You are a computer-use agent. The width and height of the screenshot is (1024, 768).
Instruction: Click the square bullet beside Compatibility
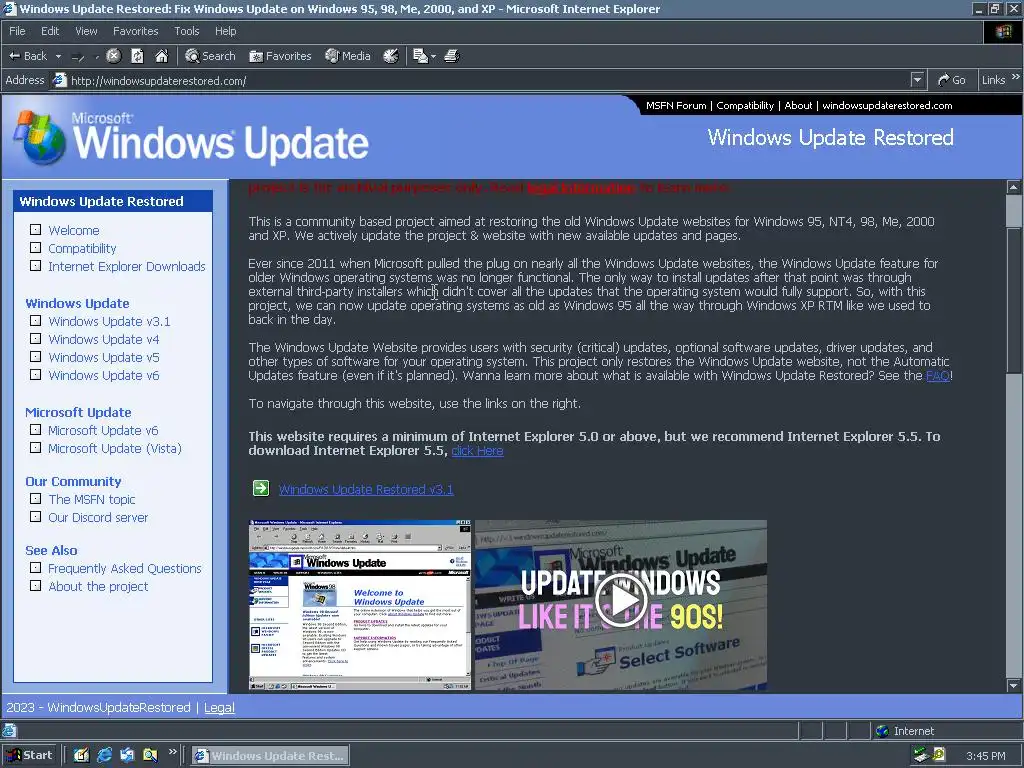(x=35, y=248)
